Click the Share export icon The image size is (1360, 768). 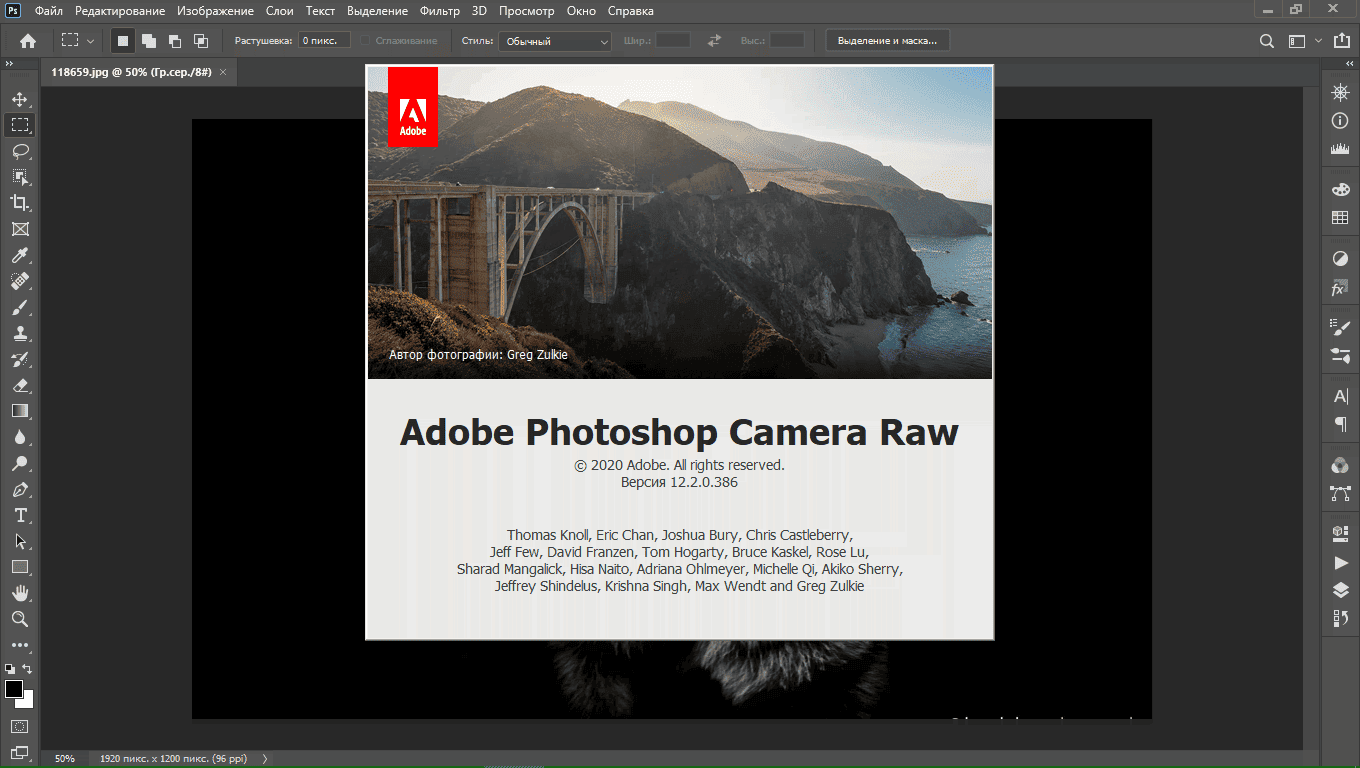pos(1340,41)
